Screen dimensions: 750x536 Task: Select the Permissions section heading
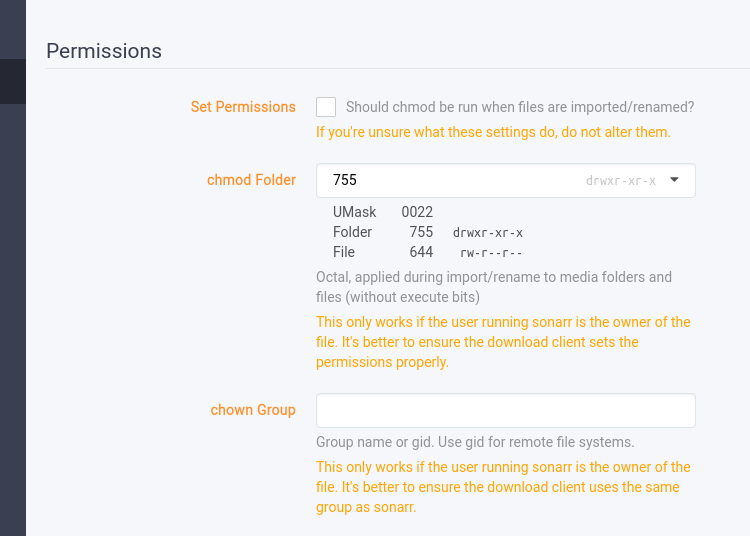pyautogui.click(x=104, y=51)
